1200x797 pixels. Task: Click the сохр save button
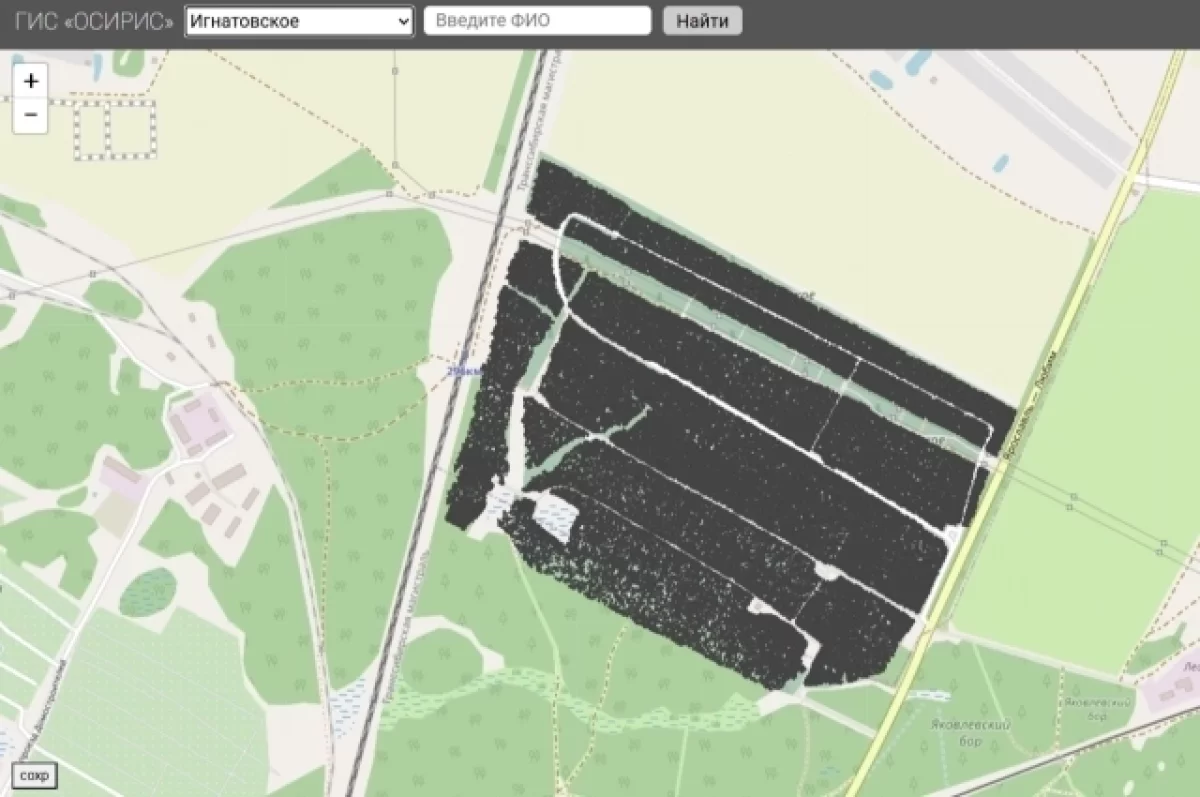click(34, 775)
